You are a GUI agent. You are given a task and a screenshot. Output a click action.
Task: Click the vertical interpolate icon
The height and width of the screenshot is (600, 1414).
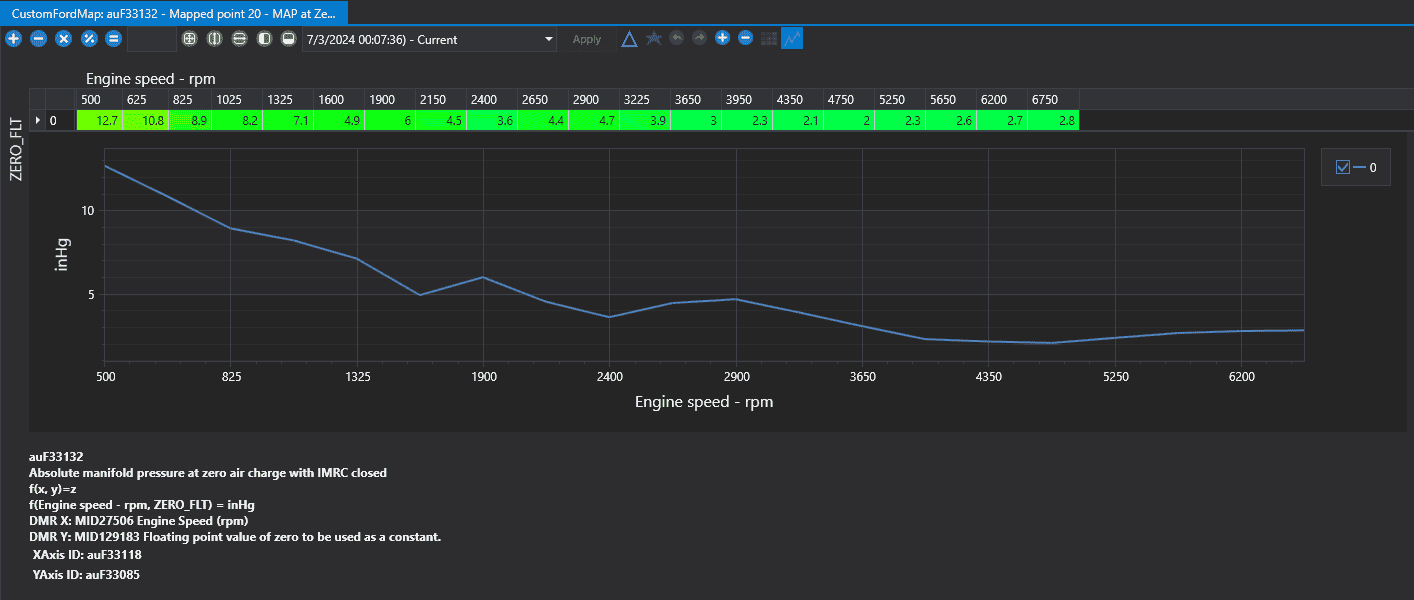click(x=239, y=39)
